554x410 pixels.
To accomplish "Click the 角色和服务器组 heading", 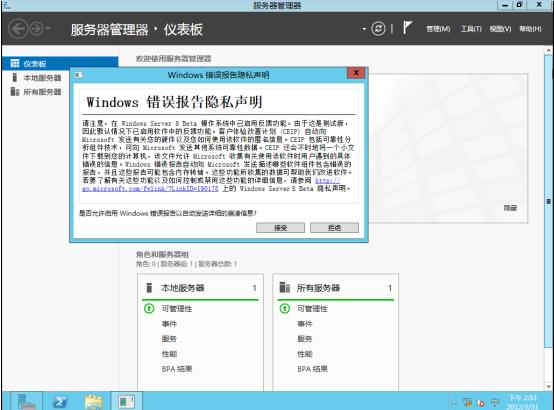I will point(162,254).
